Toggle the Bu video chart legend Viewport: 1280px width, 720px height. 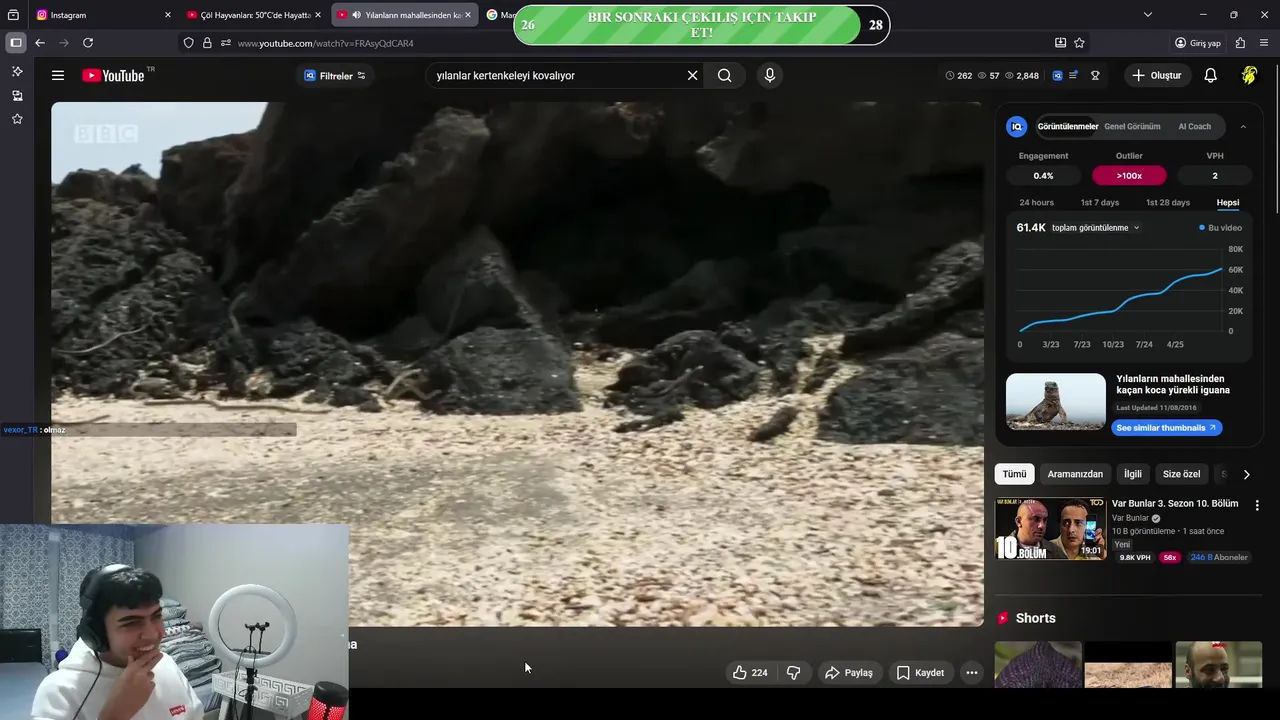[1220, 228]
